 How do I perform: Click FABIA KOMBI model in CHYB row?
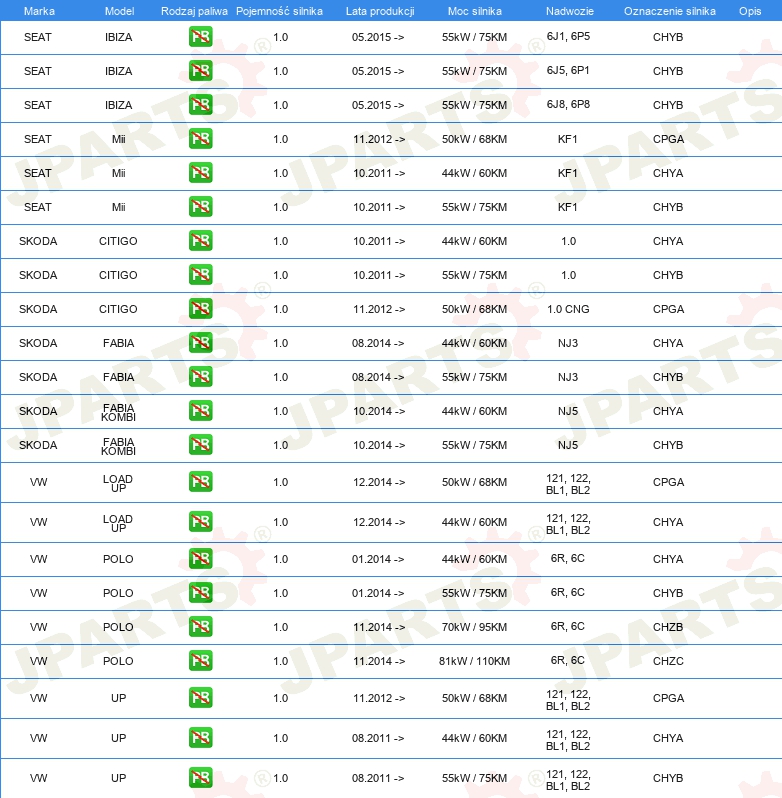[x=119, y=446]
